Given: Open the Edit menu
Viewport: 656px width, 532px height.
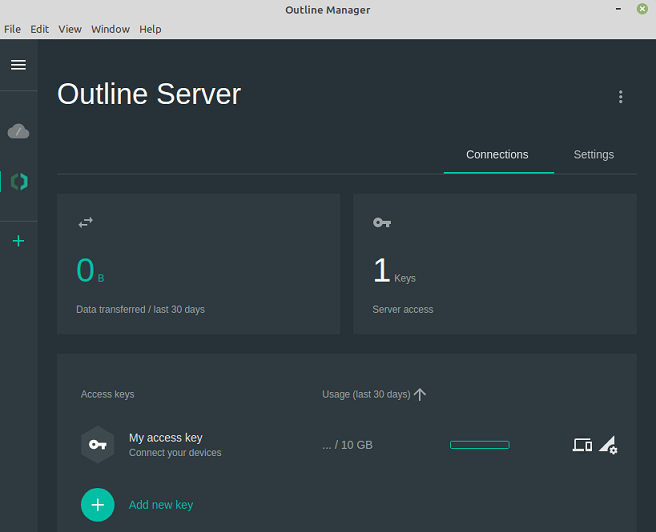Looking at the screenshot, I should 39,29.
